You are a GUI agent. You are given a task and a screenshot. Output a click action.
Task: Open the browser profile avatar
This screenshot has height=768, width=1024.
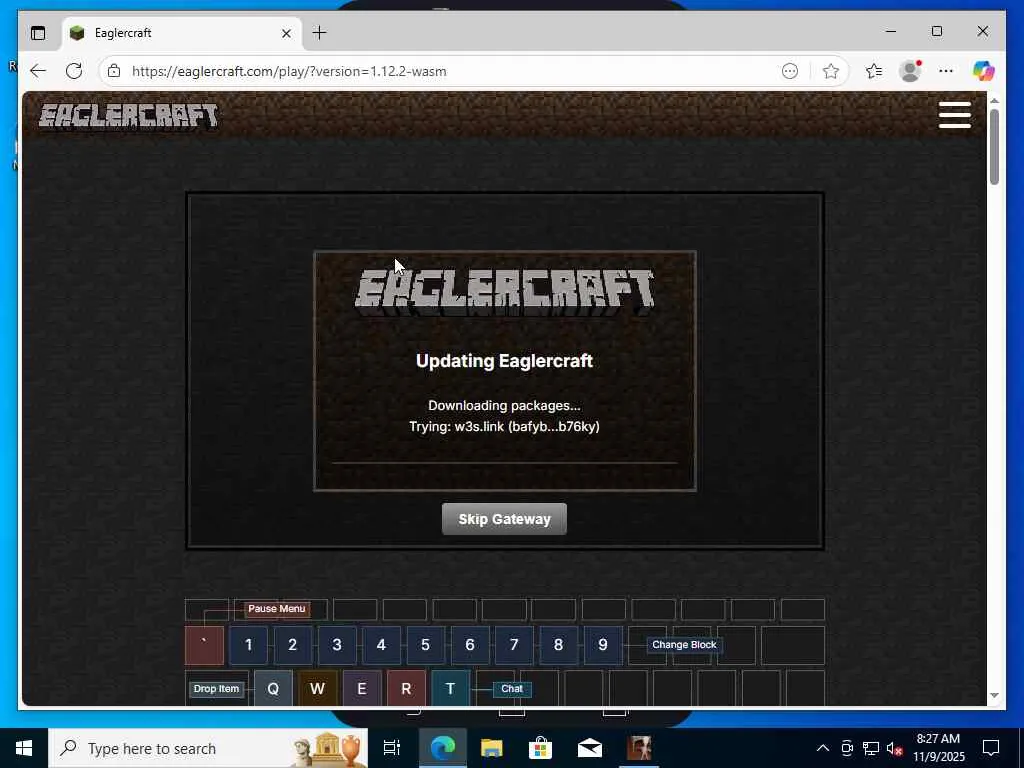[910, 71]
